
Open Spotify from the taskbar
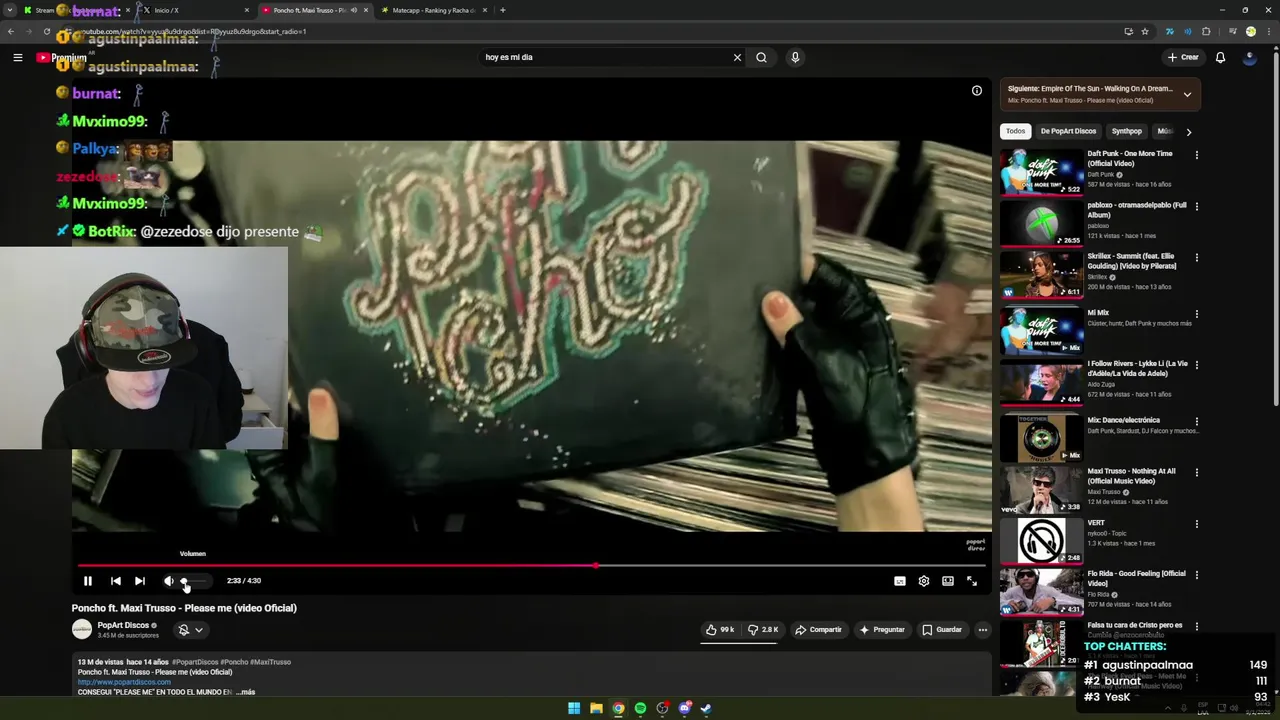click(x=640, y=708)
